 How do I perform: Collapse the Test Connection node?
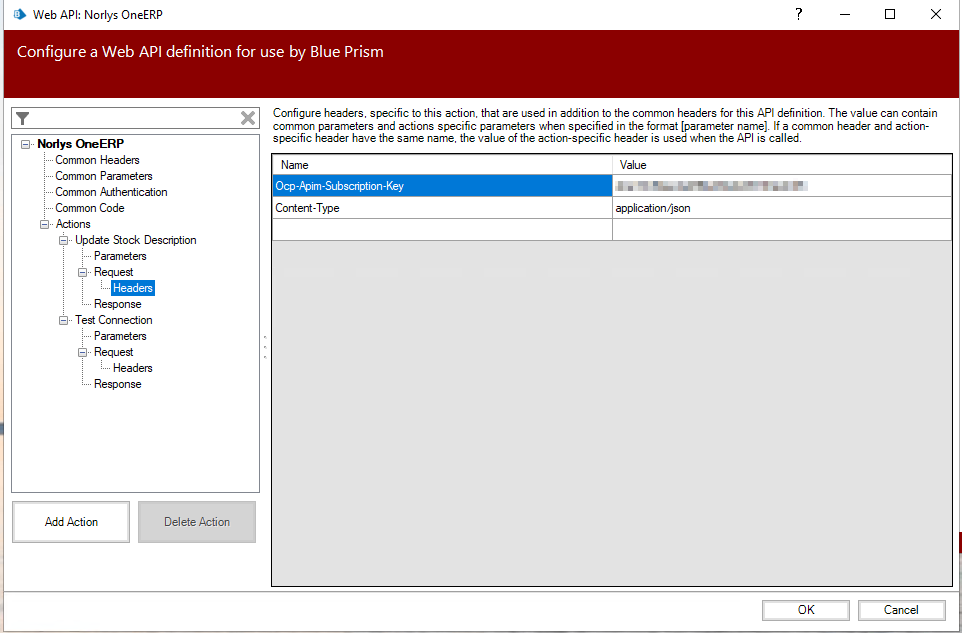(64, 320)
